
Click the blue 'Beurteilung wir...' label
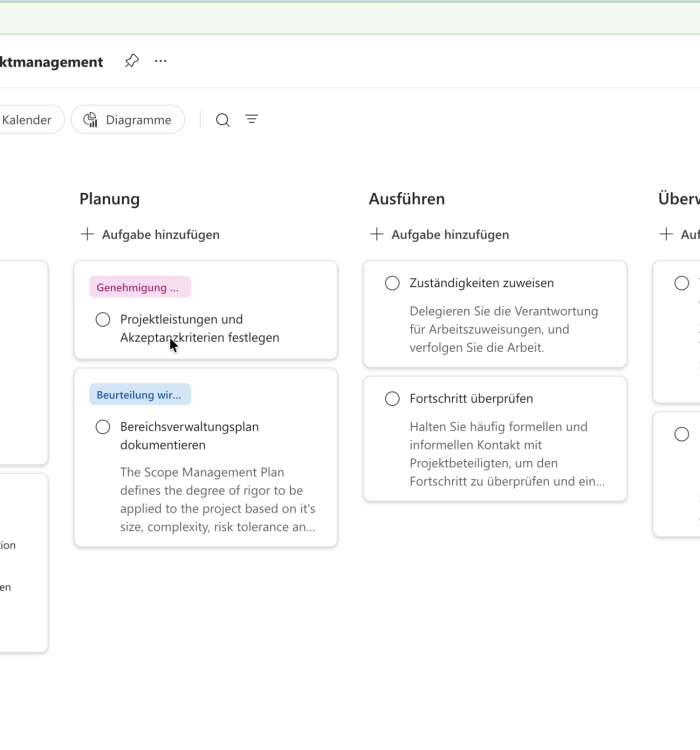[x=140, y=395]
